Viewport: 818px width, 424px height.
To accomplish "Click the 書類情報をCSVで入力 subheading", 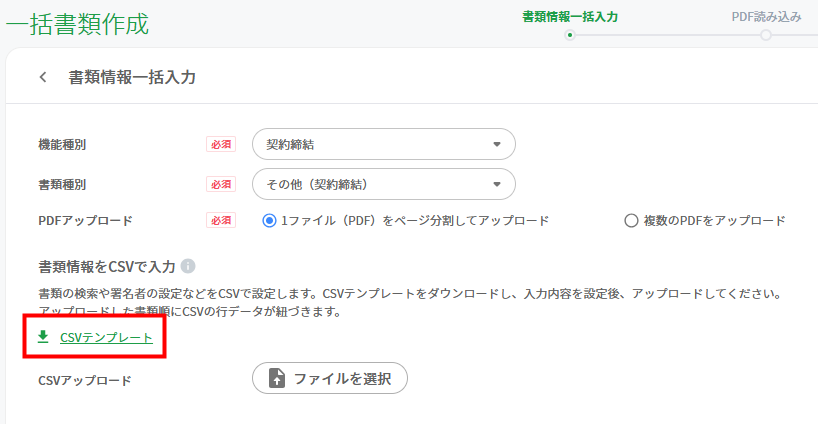I will [107, 266].
